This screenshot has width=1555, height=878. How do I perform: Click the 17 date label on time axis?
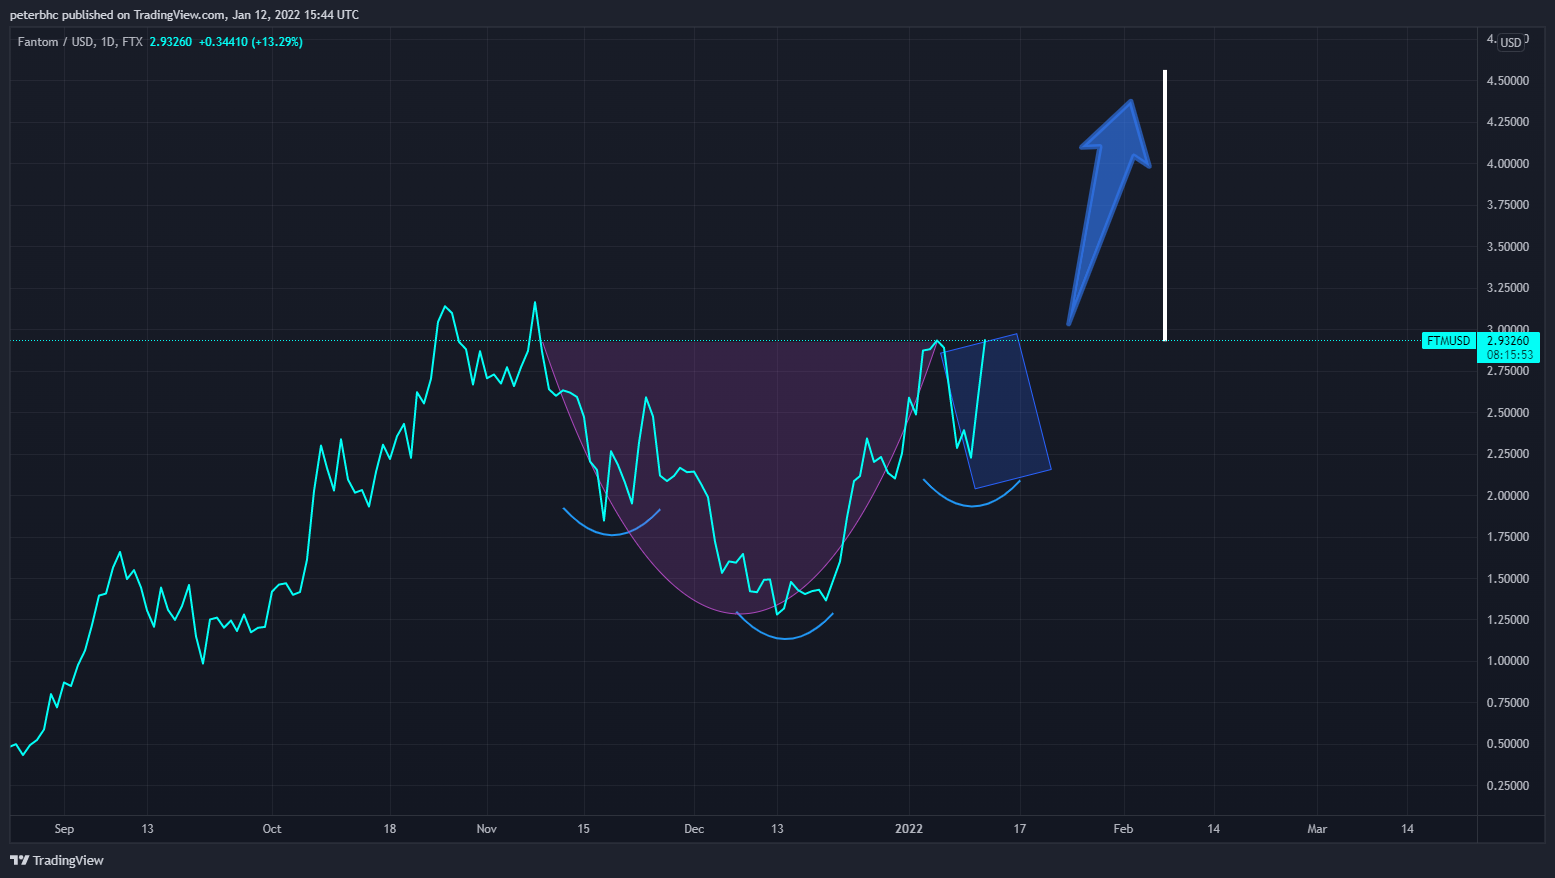[x=1020, y=829]
